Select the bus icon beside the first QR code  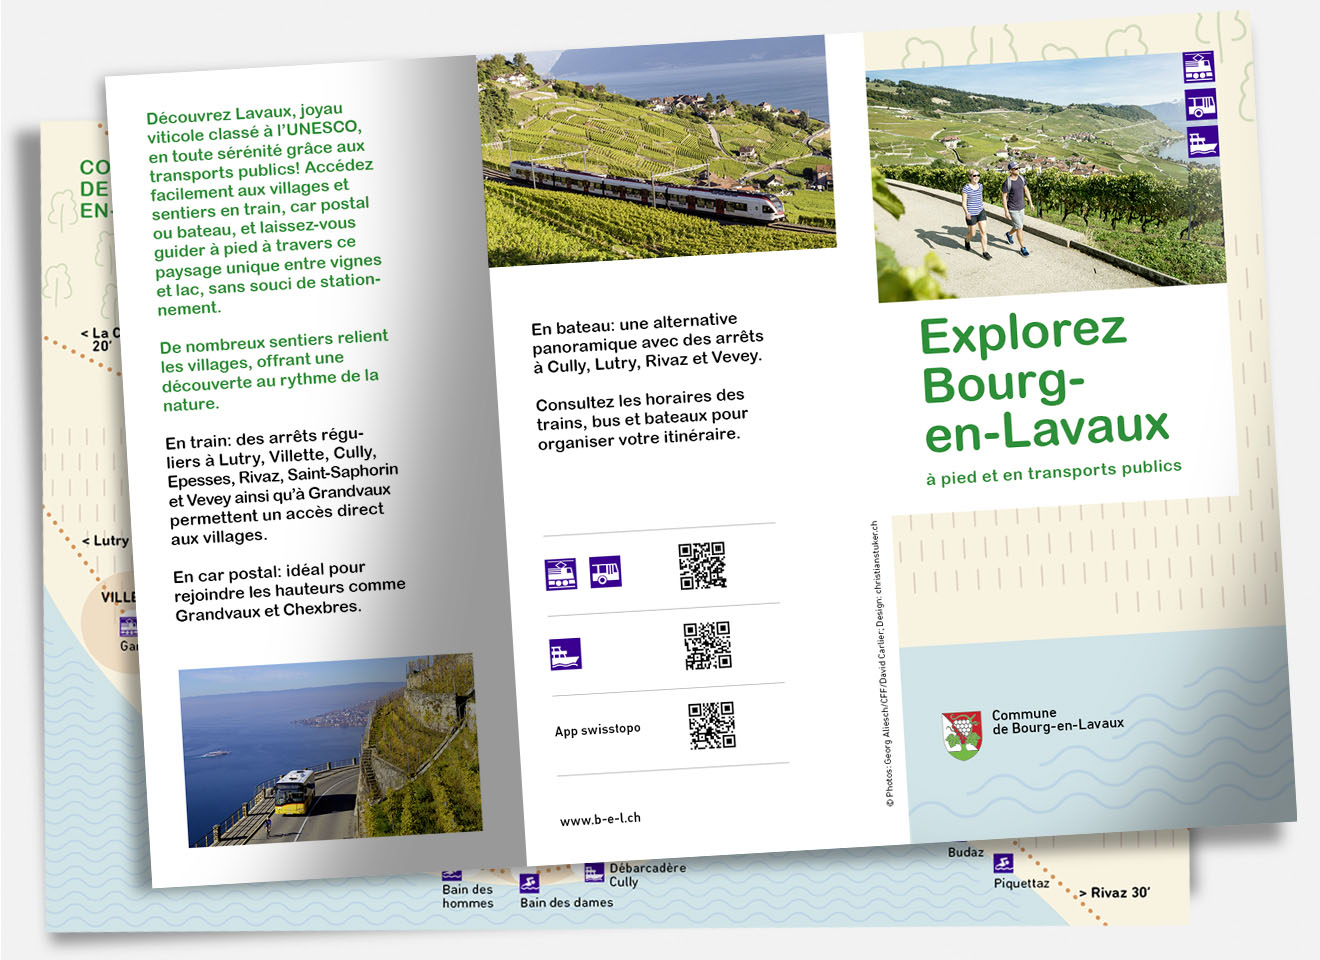click(605, 571)
